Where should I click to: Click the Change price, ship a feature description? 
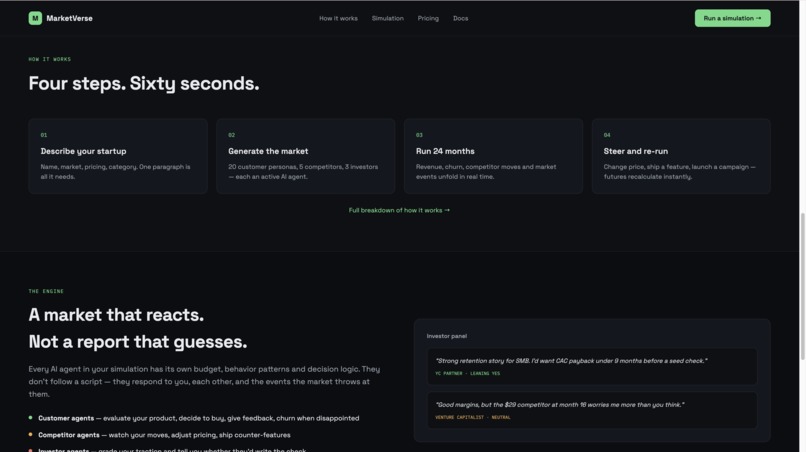tap(680, 172)
